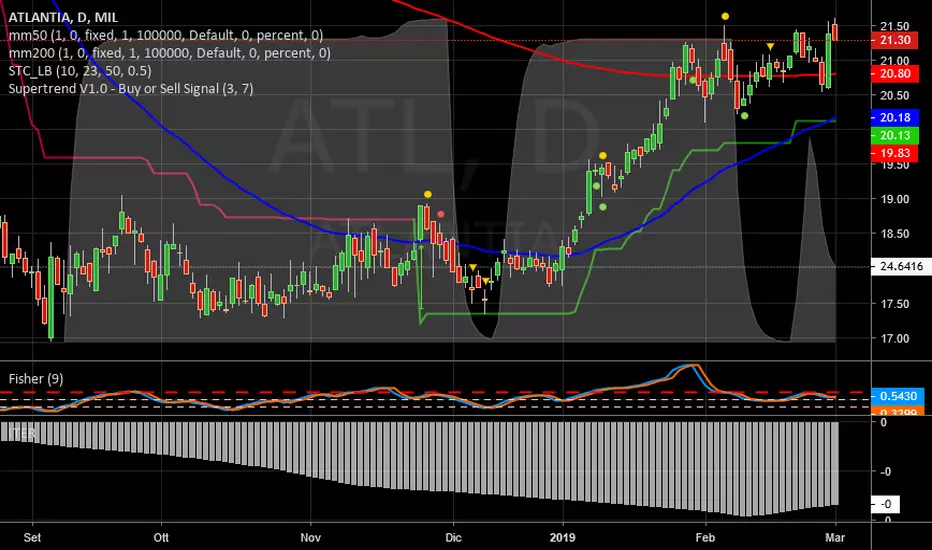Click the 17.00 price axis label

click(x=895, y=338)
